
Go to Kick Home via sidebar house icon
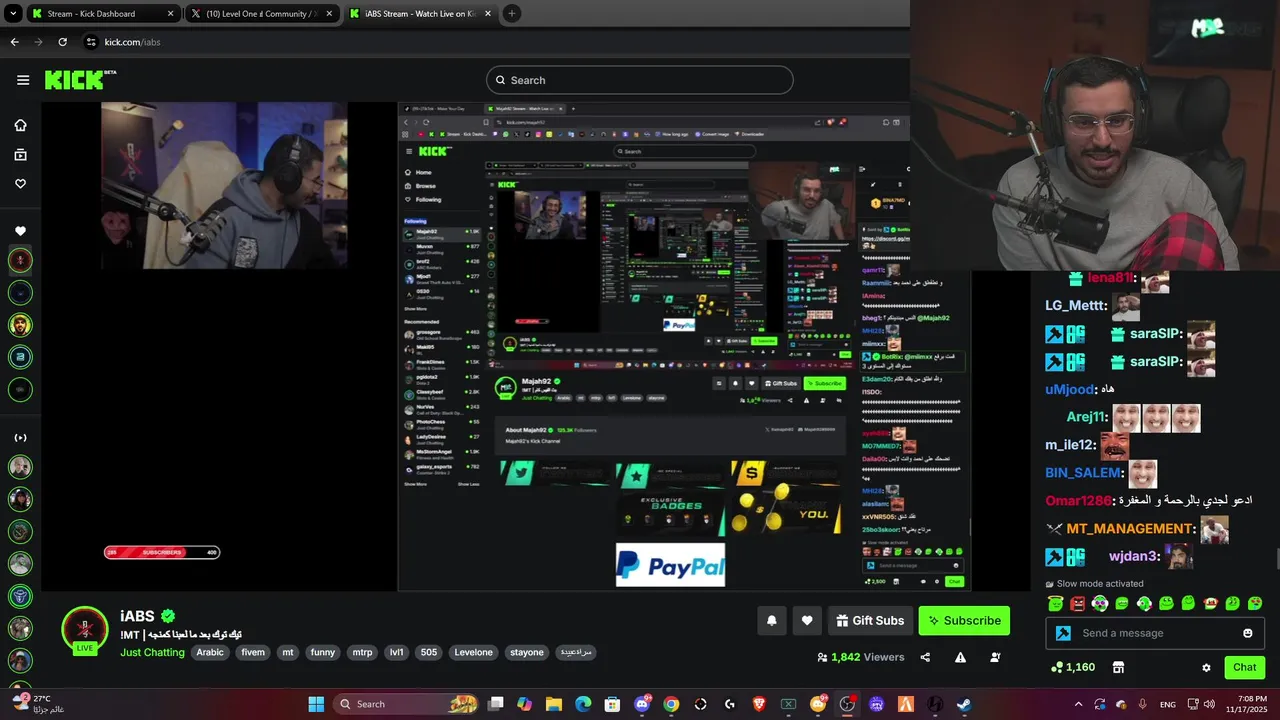point(20,125)
